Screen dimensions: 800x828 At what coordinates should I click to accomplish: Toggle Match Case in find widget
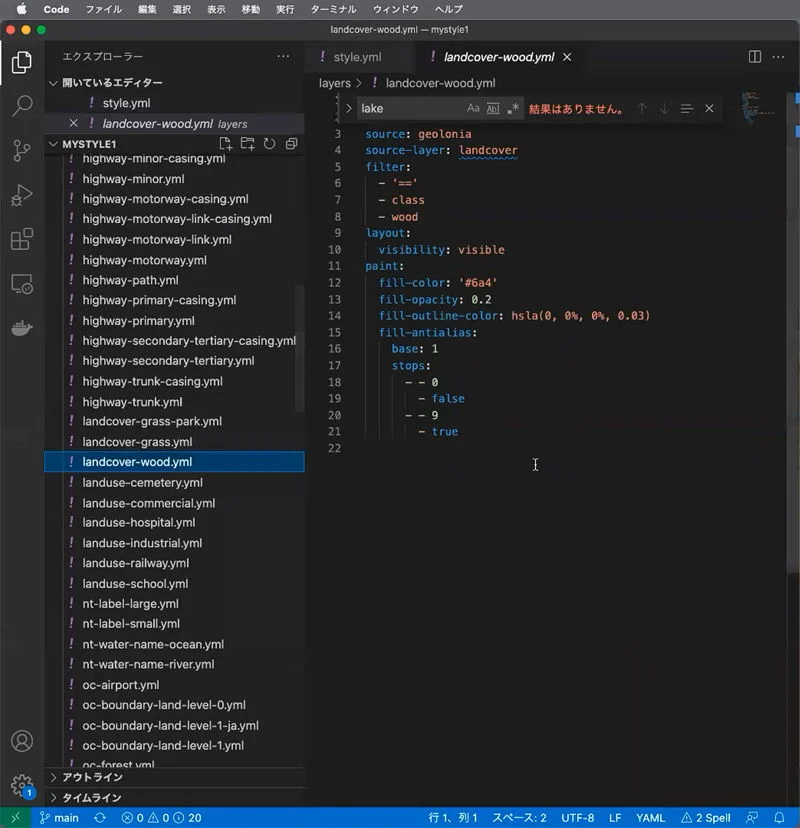pyautogui.click(x=473, y=108)
